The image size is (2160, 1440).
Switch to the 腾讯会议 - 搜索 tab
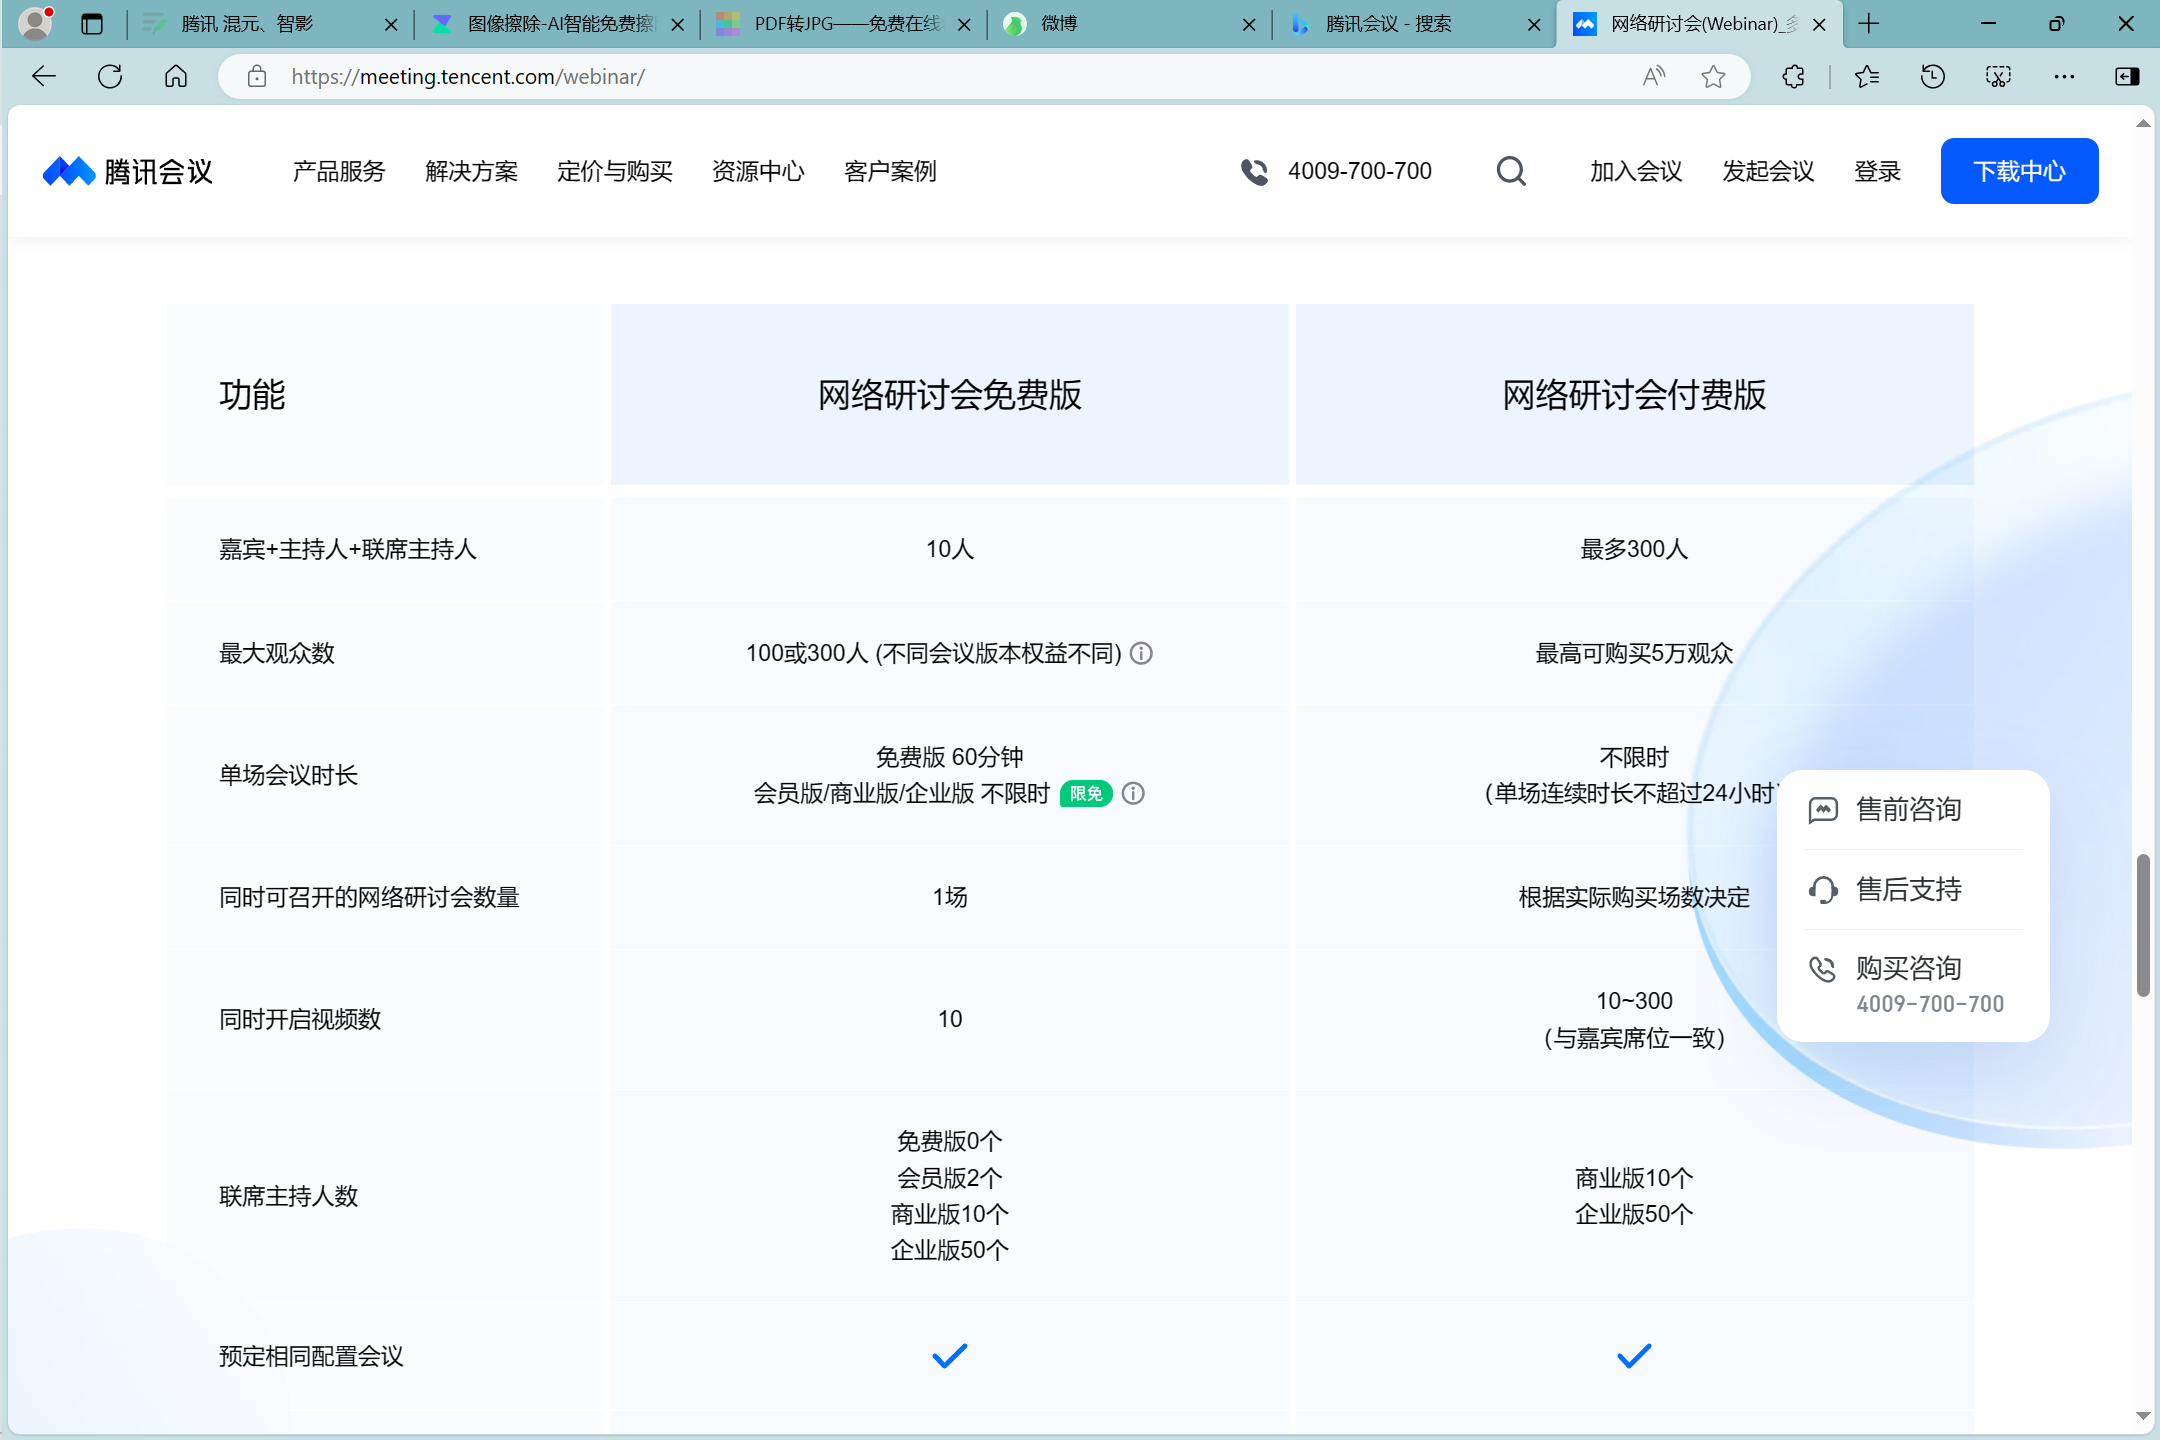pyautogui.click(x=1412, y=24)
